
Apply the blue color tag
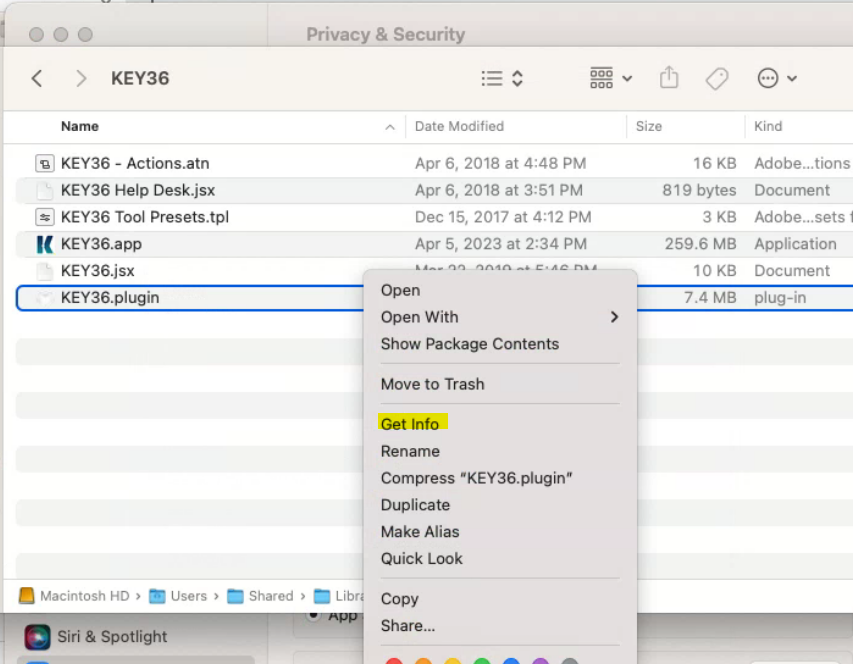(511, 661)
